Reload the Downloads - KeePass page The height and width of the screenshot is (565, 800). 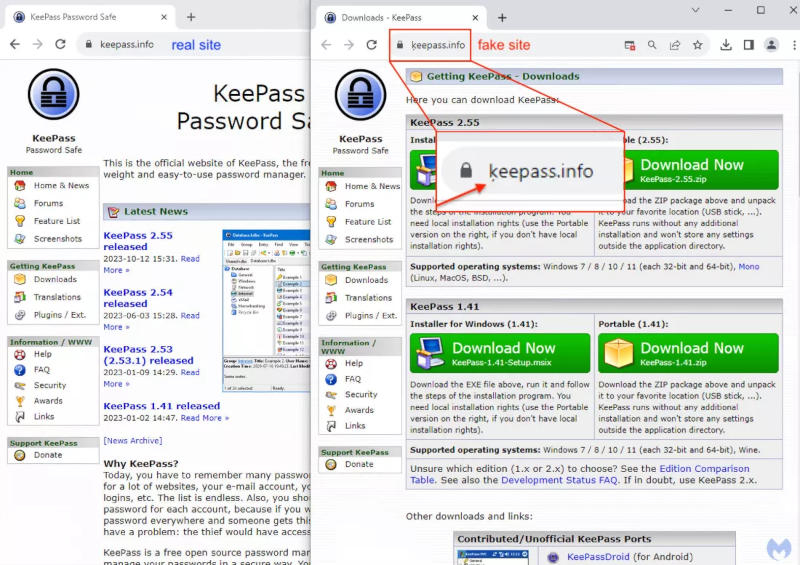click(372, 45)
